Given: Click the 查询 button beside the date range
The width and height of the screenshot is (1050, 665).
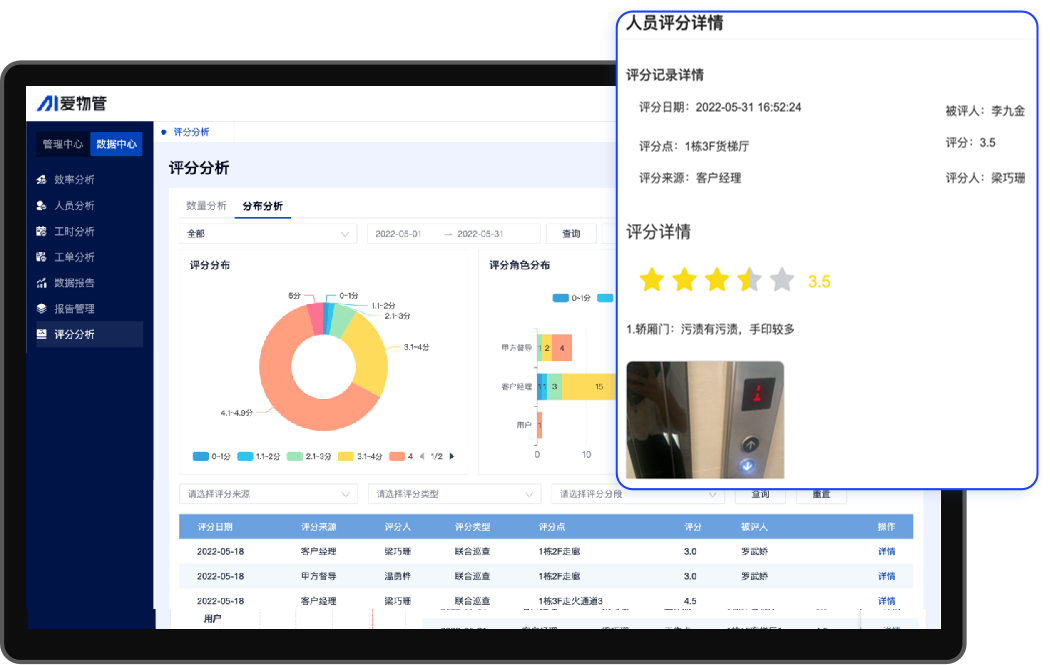Looking at the screenshot, I should tap(571, 234).
